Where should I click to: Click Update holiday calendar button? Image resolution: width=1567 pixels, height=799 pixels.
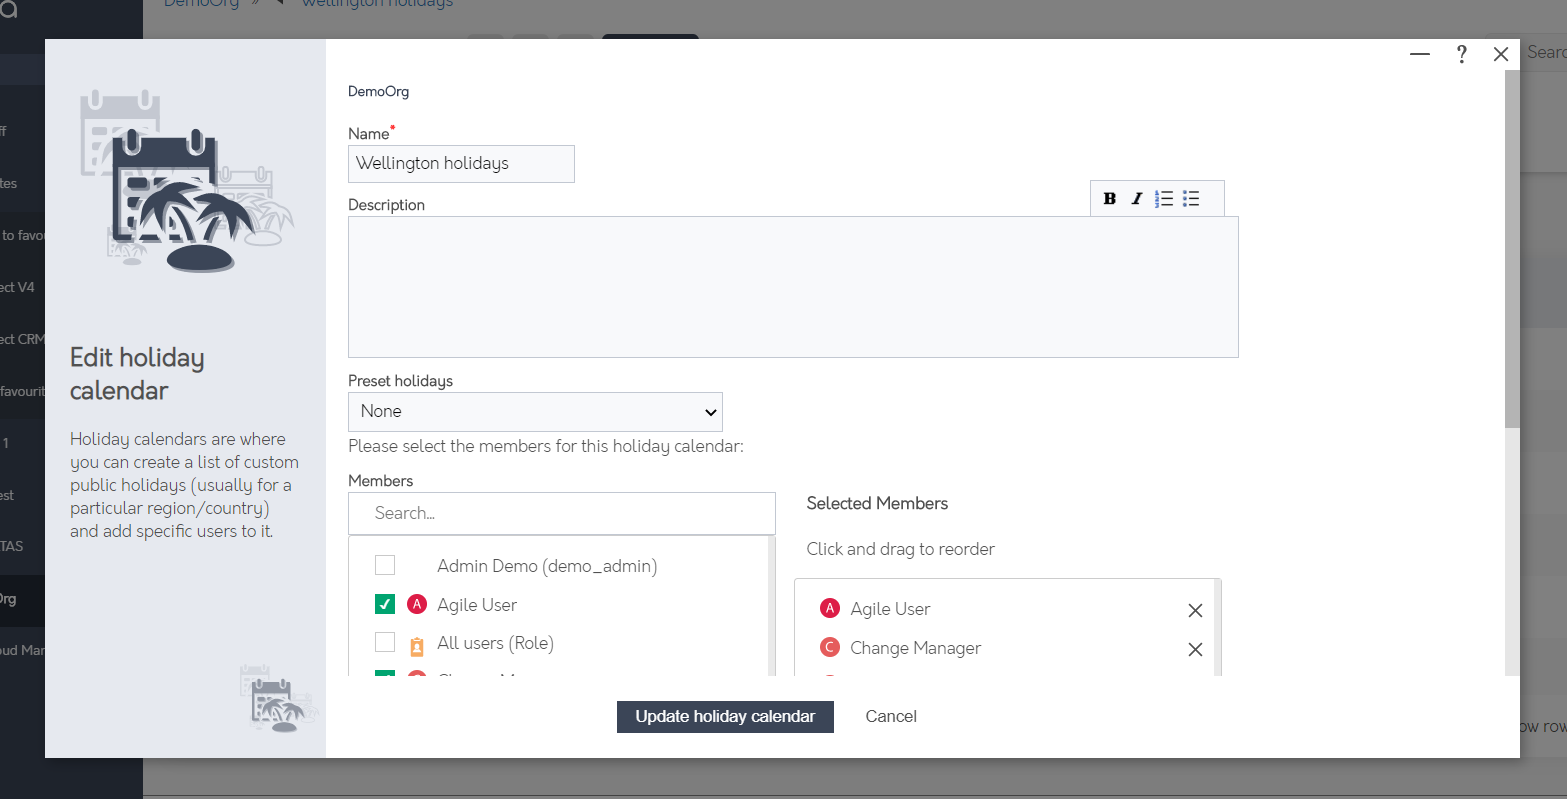pyautogui.click(x=725, y=716)
